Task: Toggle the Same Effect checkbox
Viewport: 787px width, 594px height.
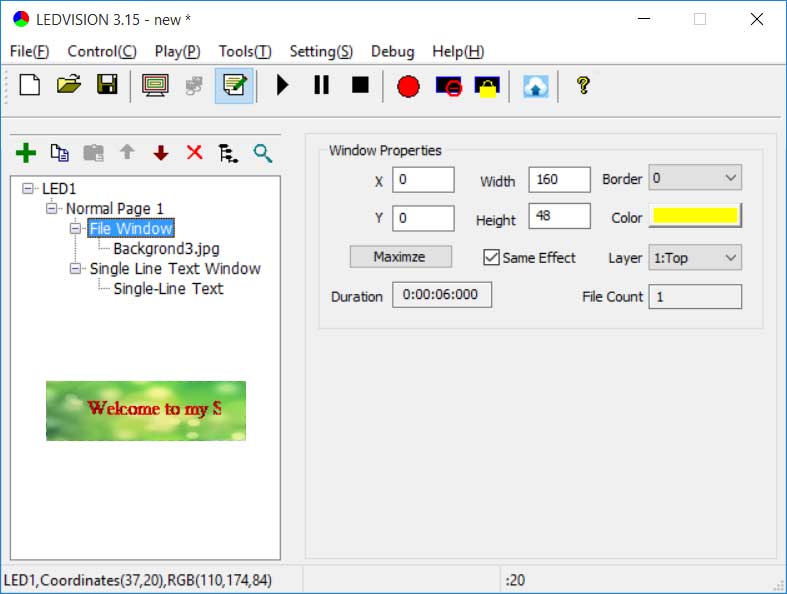Action: 491,258
